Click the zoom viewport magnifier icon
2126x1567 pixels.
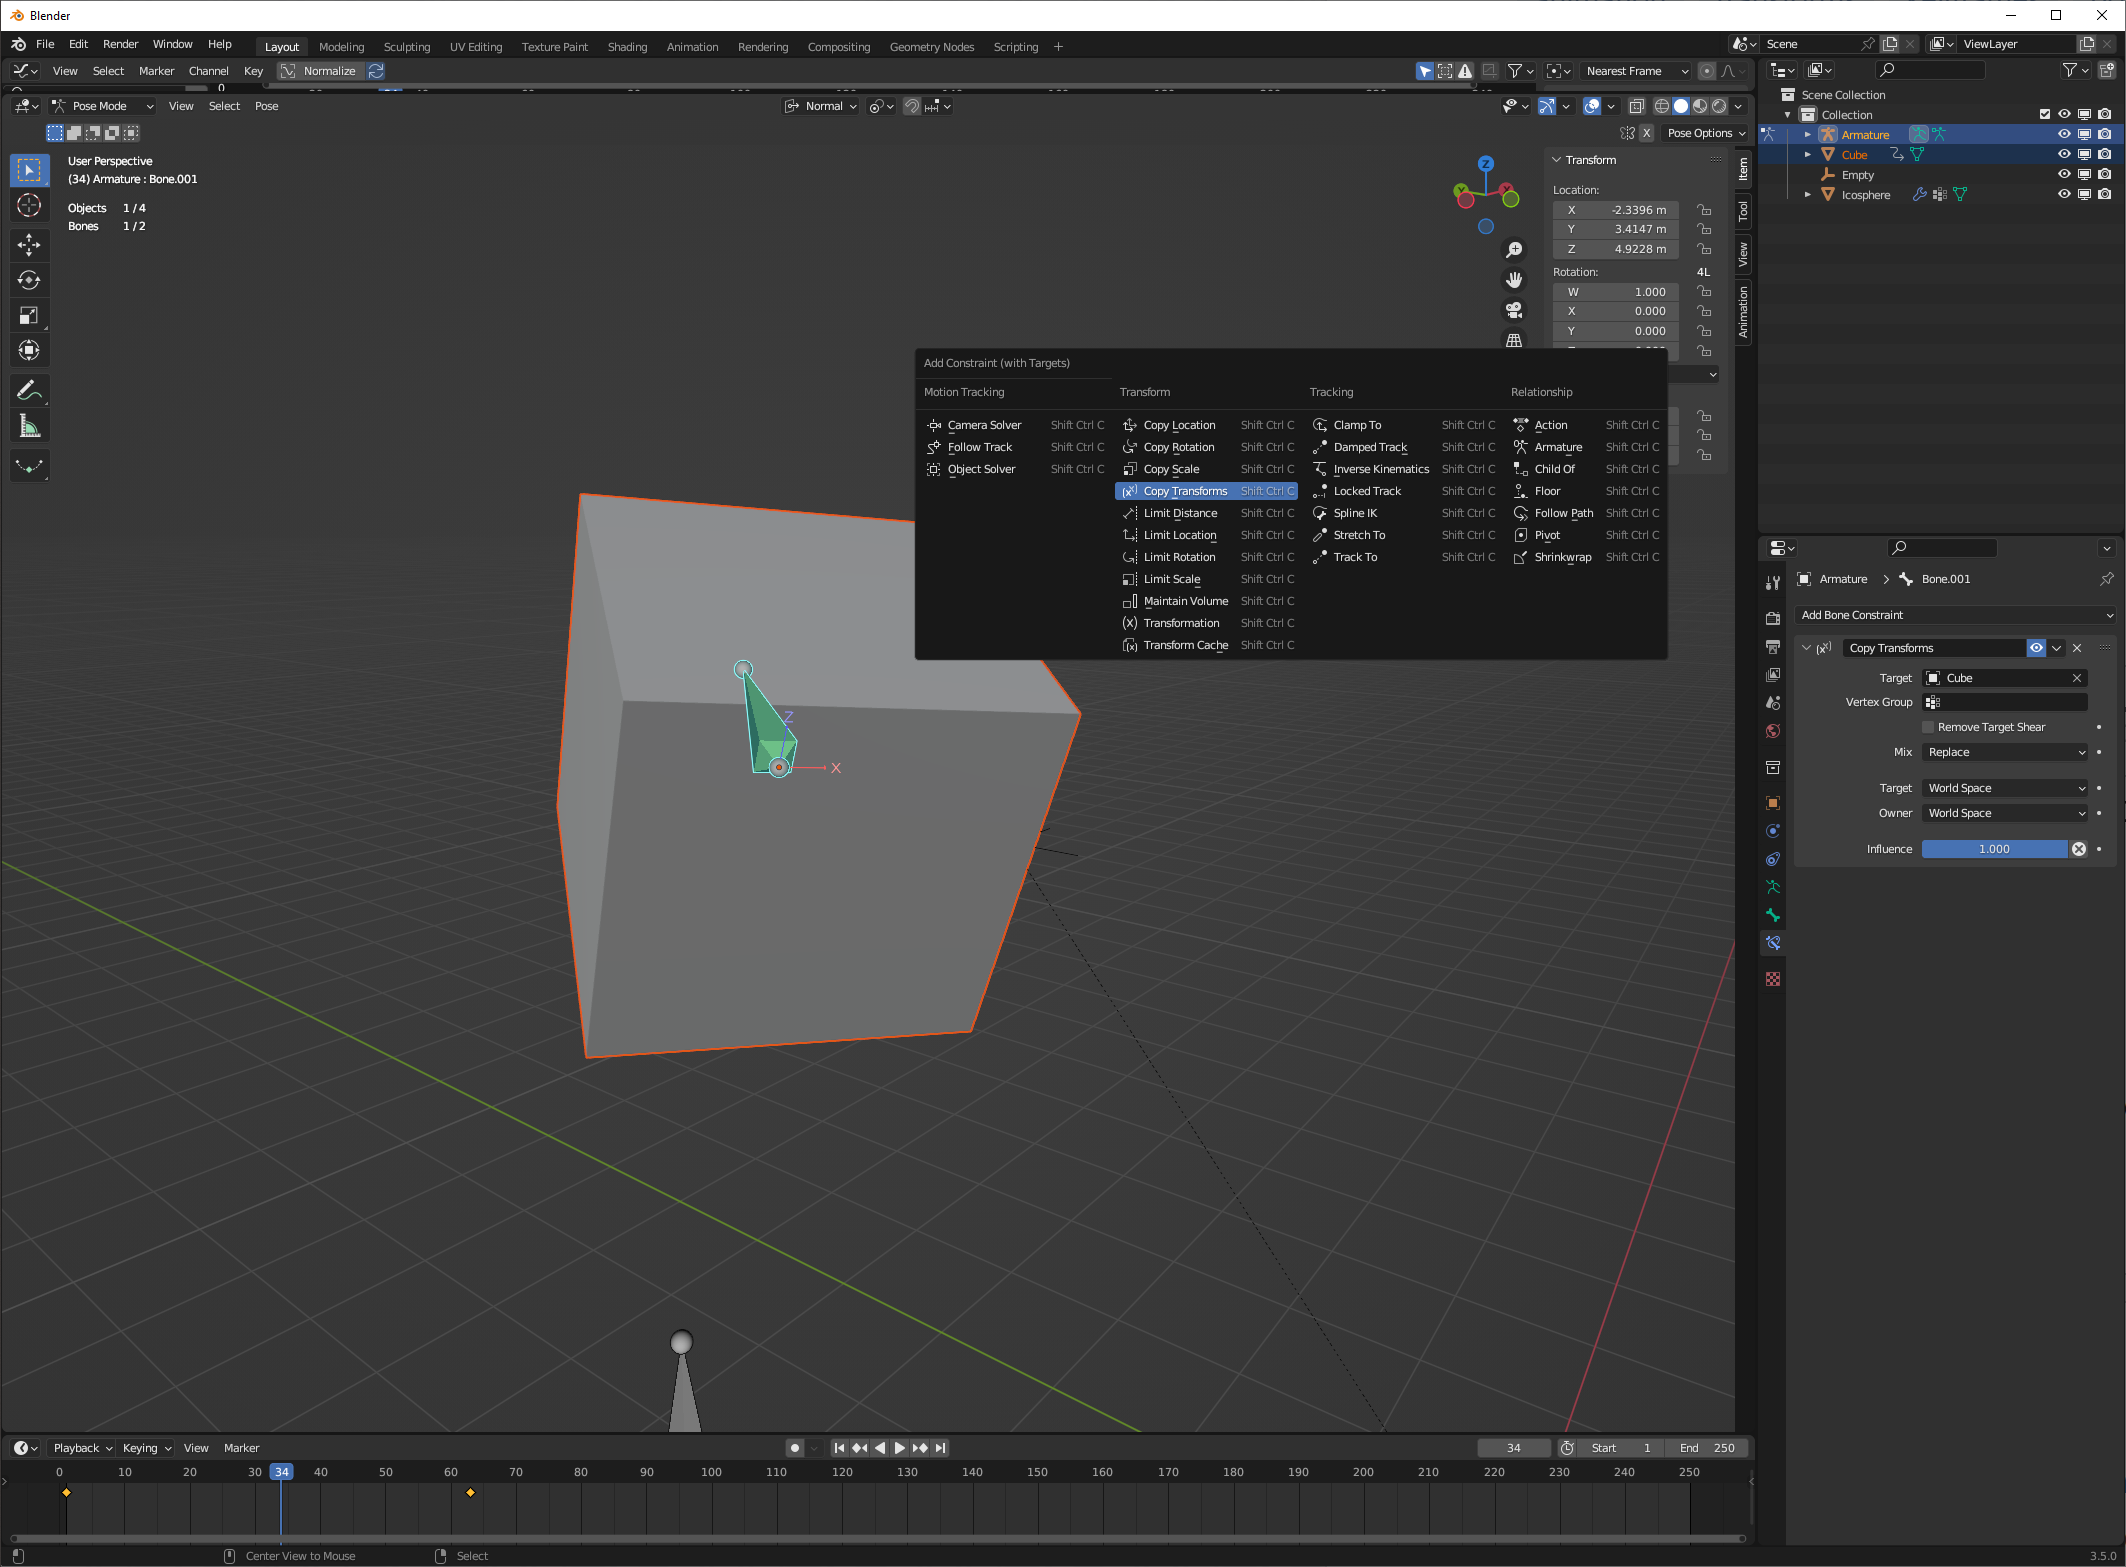click(1514, 249)
